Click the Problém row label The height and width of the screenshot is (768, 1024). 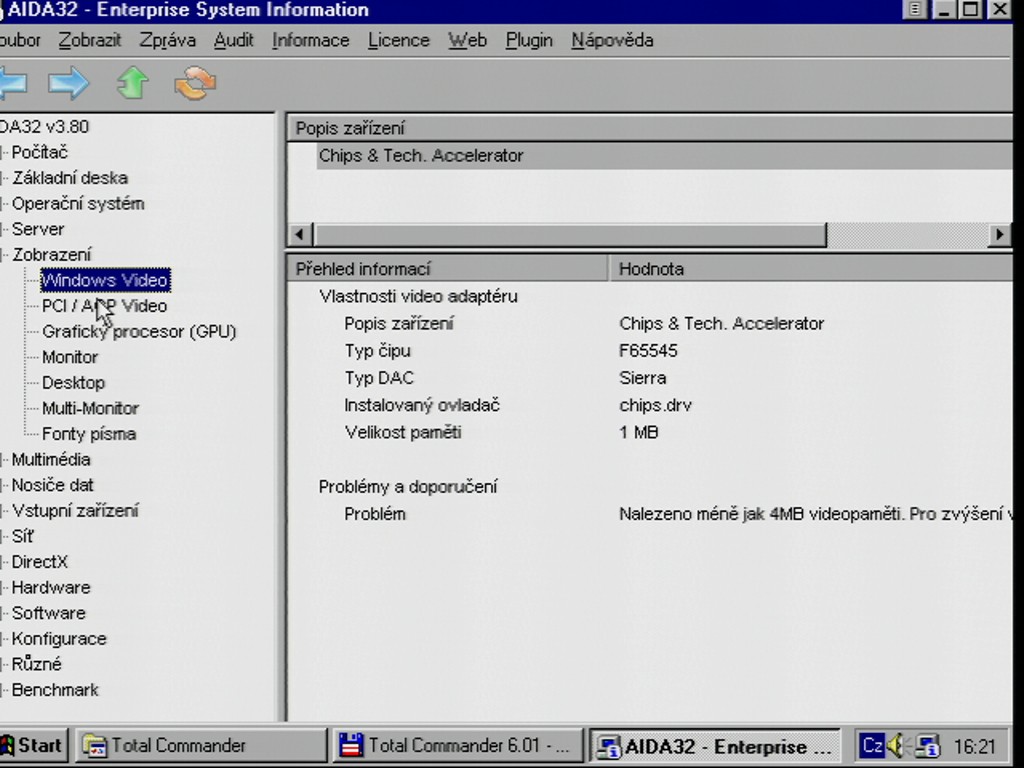point(375,514)
